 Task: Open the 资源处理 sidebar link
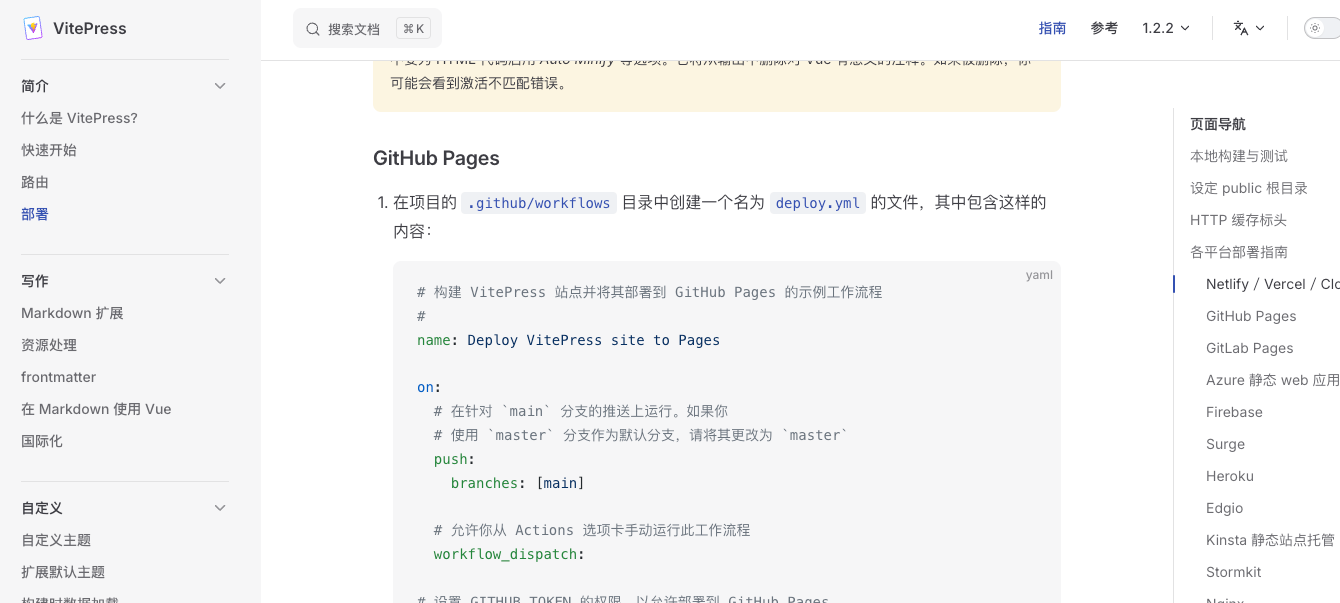(49, 345)
